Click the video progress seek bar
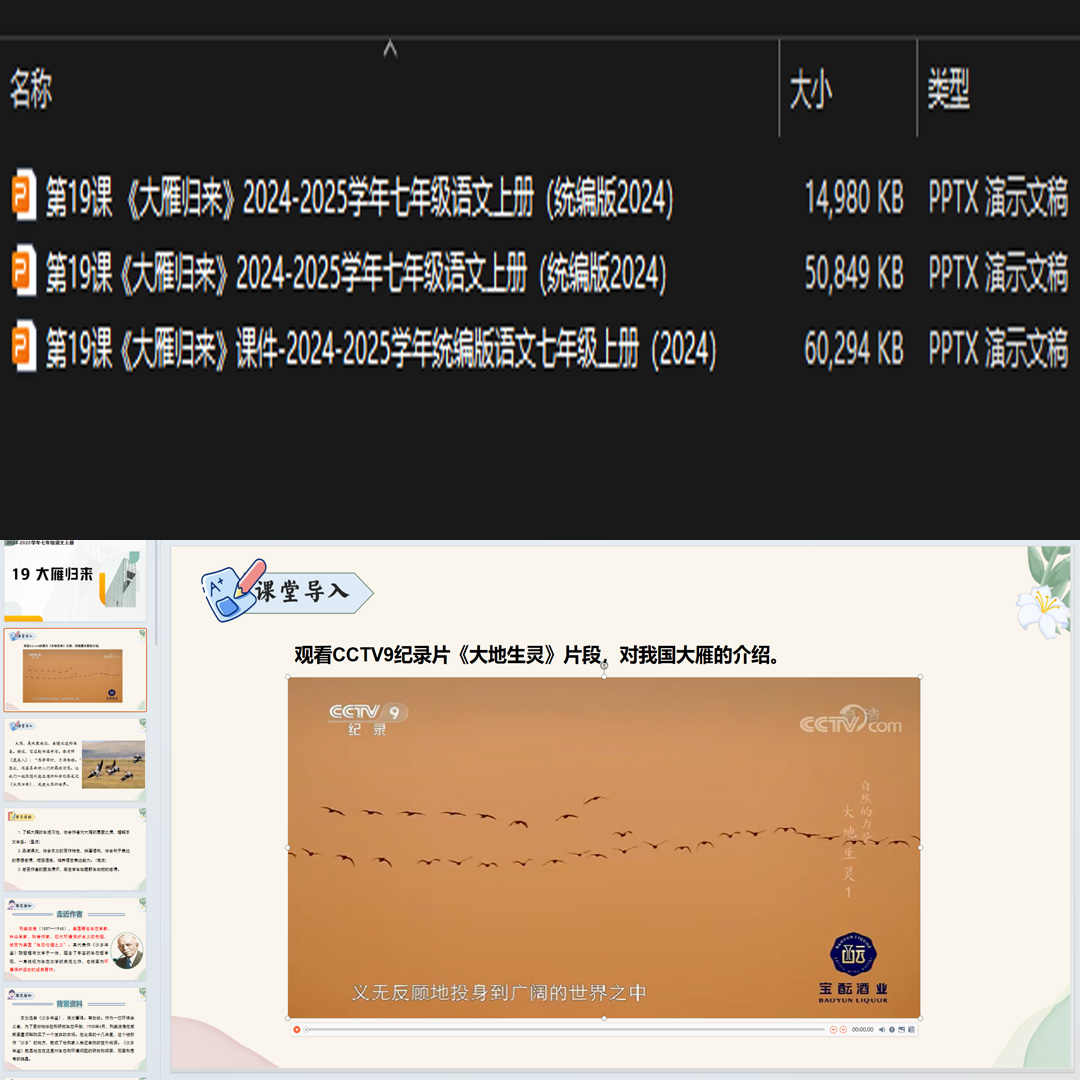 565,1030
